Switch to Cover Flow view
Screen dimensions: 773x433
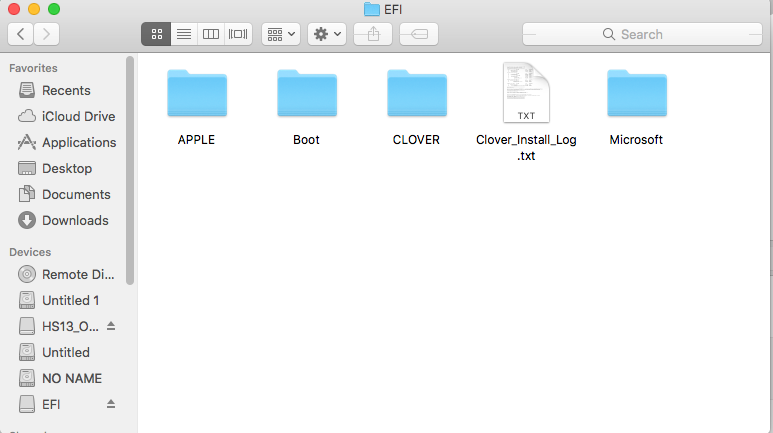237,34
